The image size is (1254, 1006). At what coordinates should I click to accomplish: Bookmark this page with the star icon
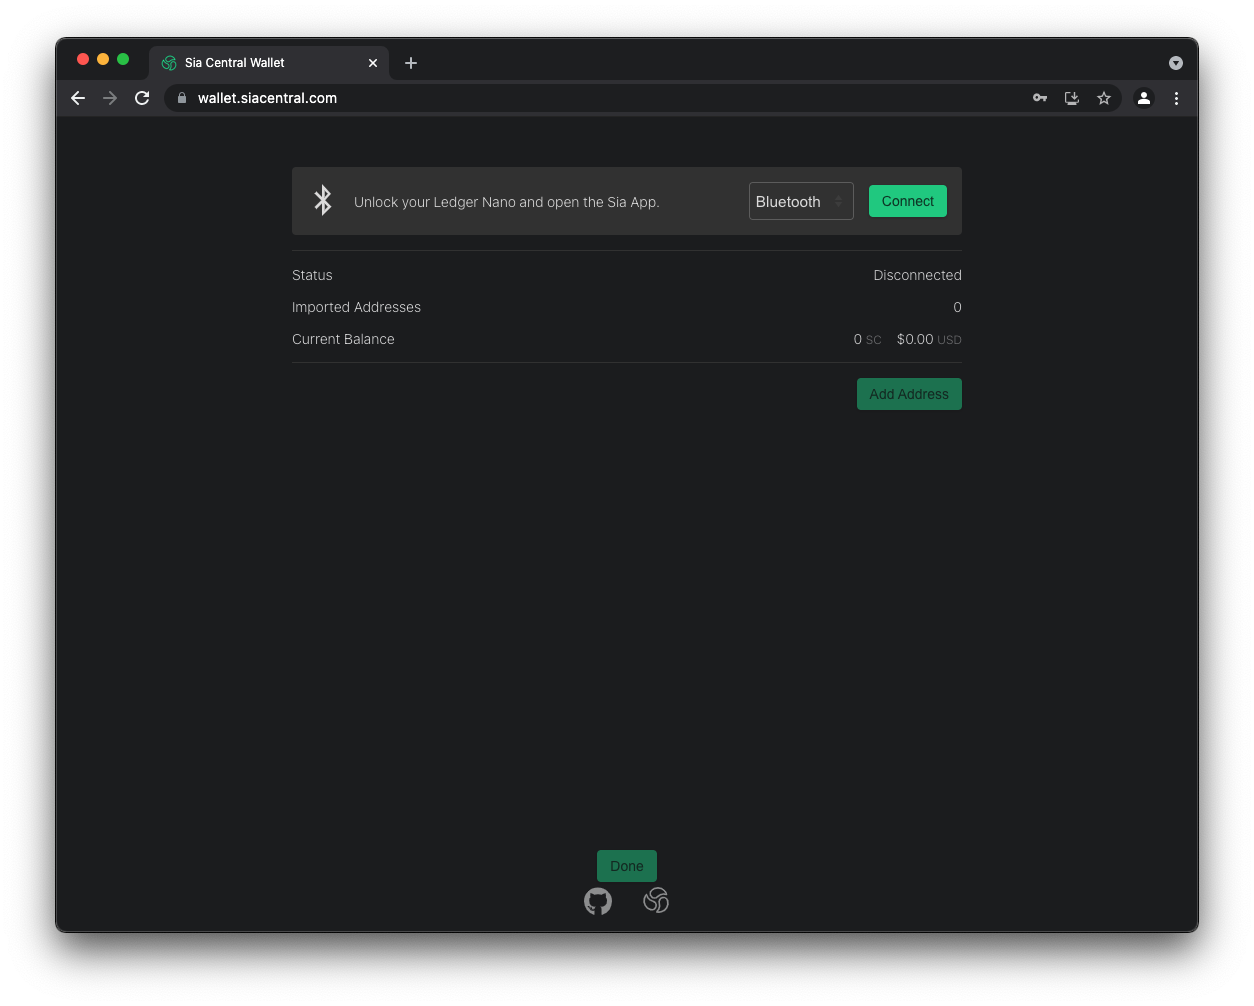(x=1104, y=98)
